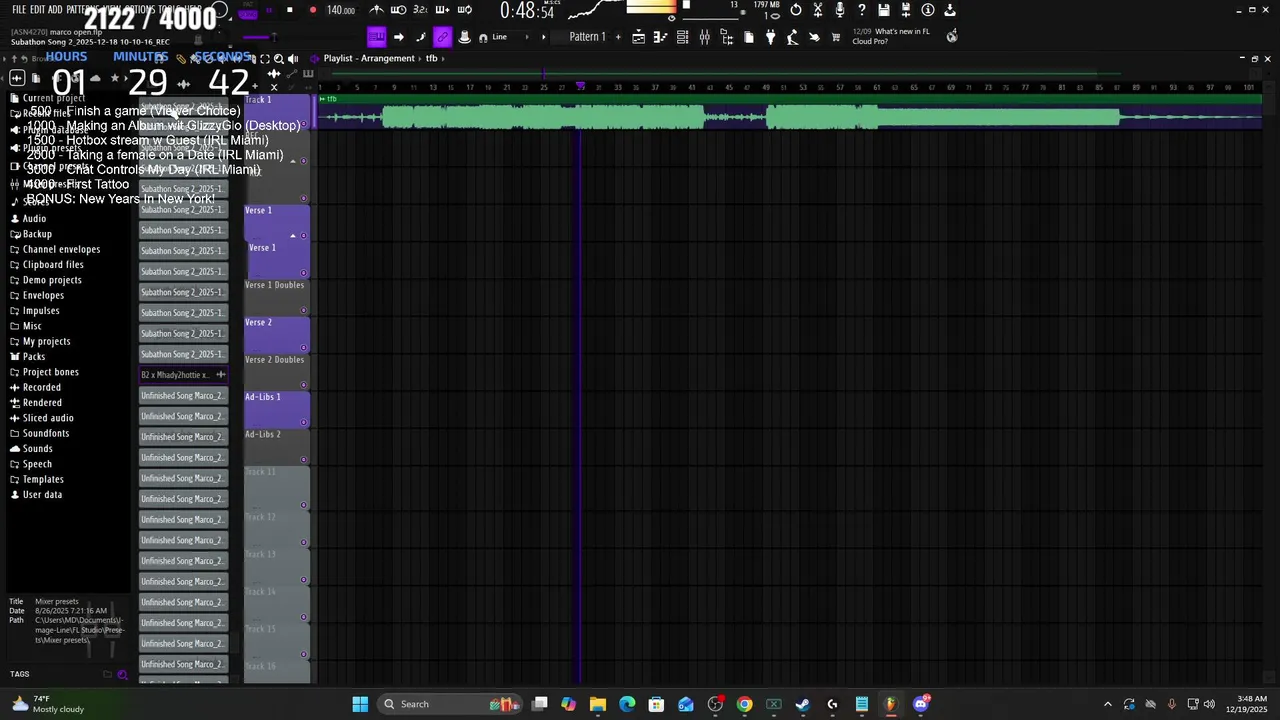Toggle wait for input before recording
The image size is (1280, 720).
point(398,10)
